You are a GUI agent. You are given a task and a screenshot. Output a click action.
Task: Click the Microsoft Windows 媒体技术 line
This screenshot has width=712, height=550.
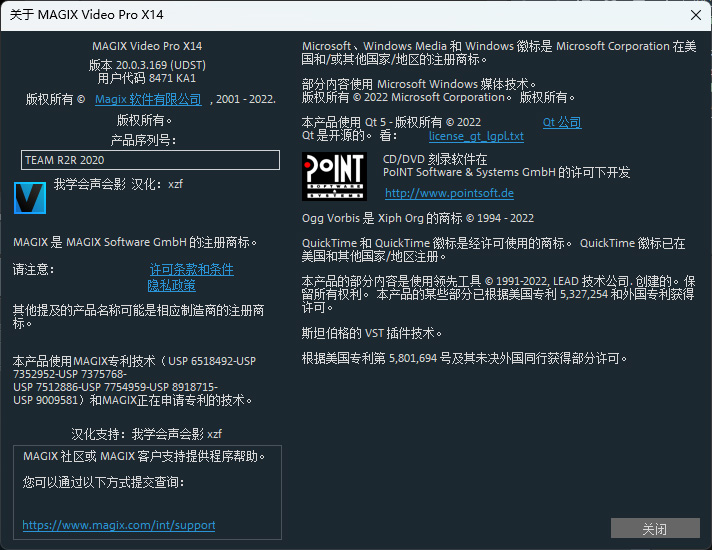pyautogui.click(x=420, y=84)
